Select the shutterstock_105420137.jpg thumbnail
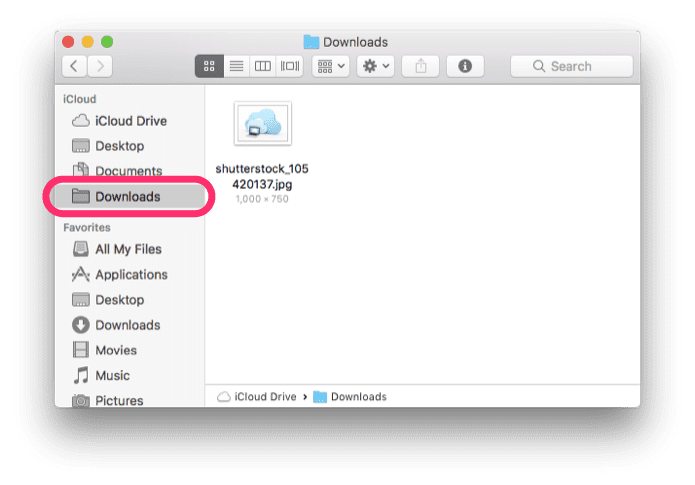Viewport: 695px width, 485px height. (262, 124)
